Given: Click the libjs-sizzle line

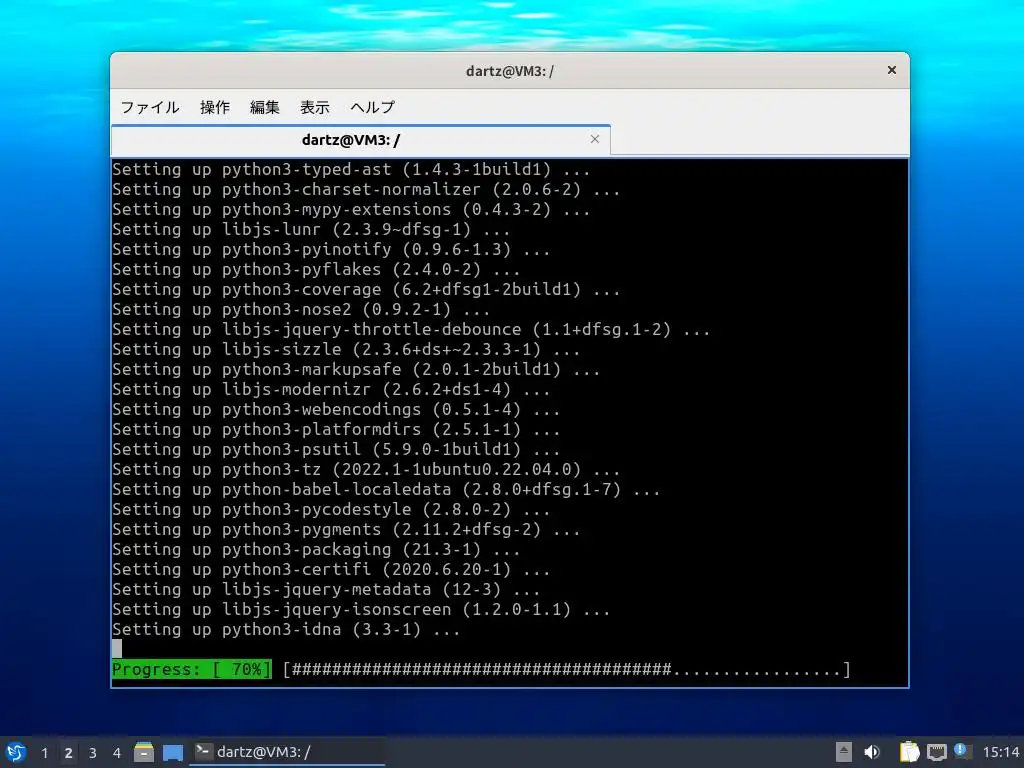Looking at the screenshot, I should pyautogui.click(x=346, y=349).
